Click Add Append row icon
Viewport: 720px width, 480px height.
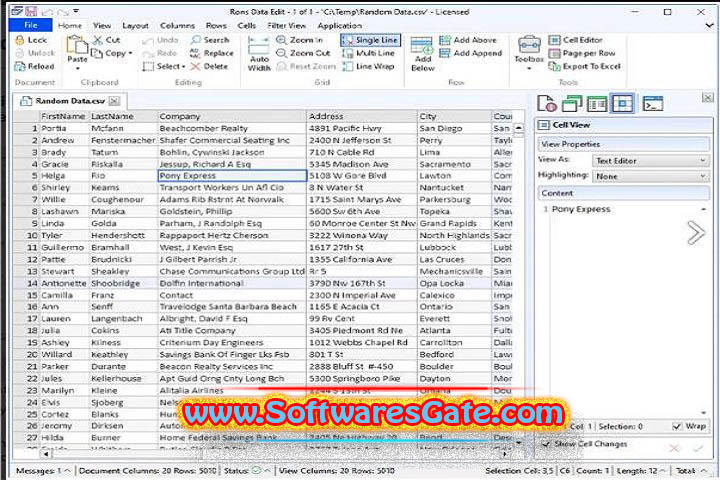[x=444, y=53]
